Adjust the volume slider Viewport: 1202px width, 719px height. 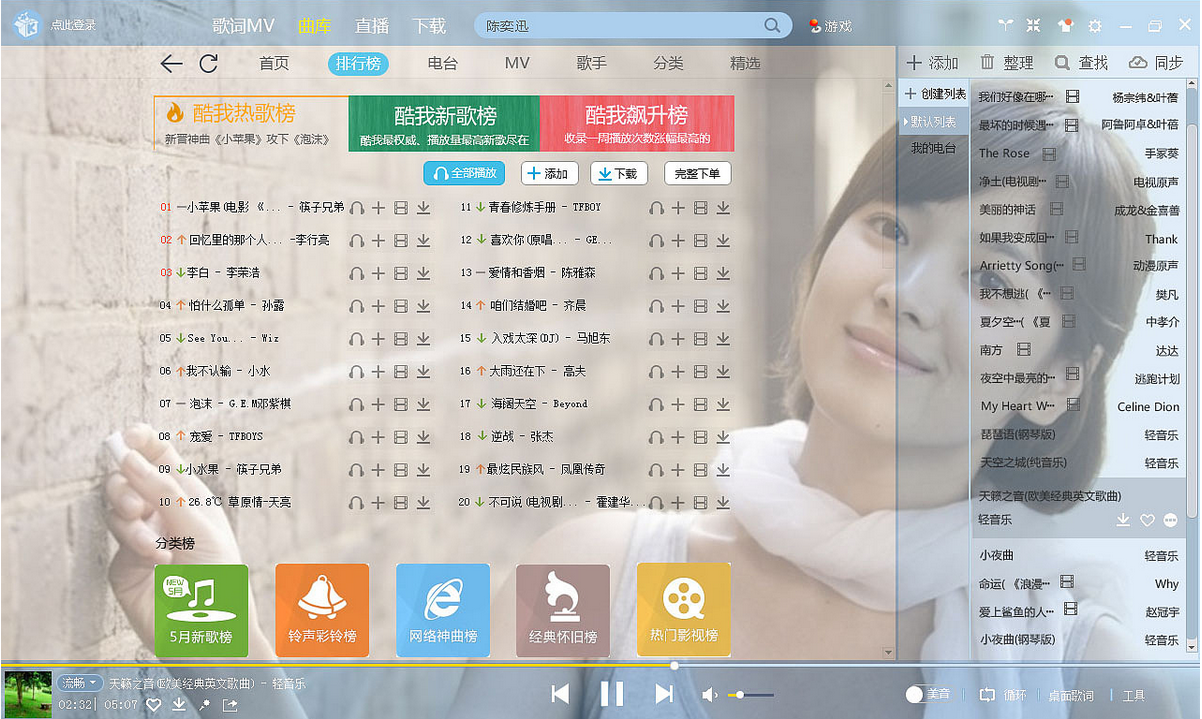pyautogui.click(x=750, y=694)
